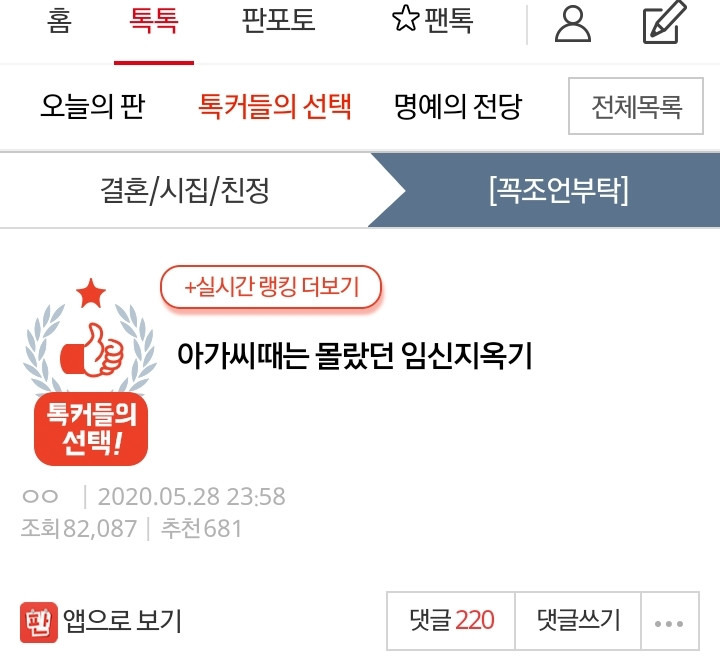Select the 톡커들의 선택 menu
The height and width of the screenshot is (672, 720).
(x=275, y=106)
